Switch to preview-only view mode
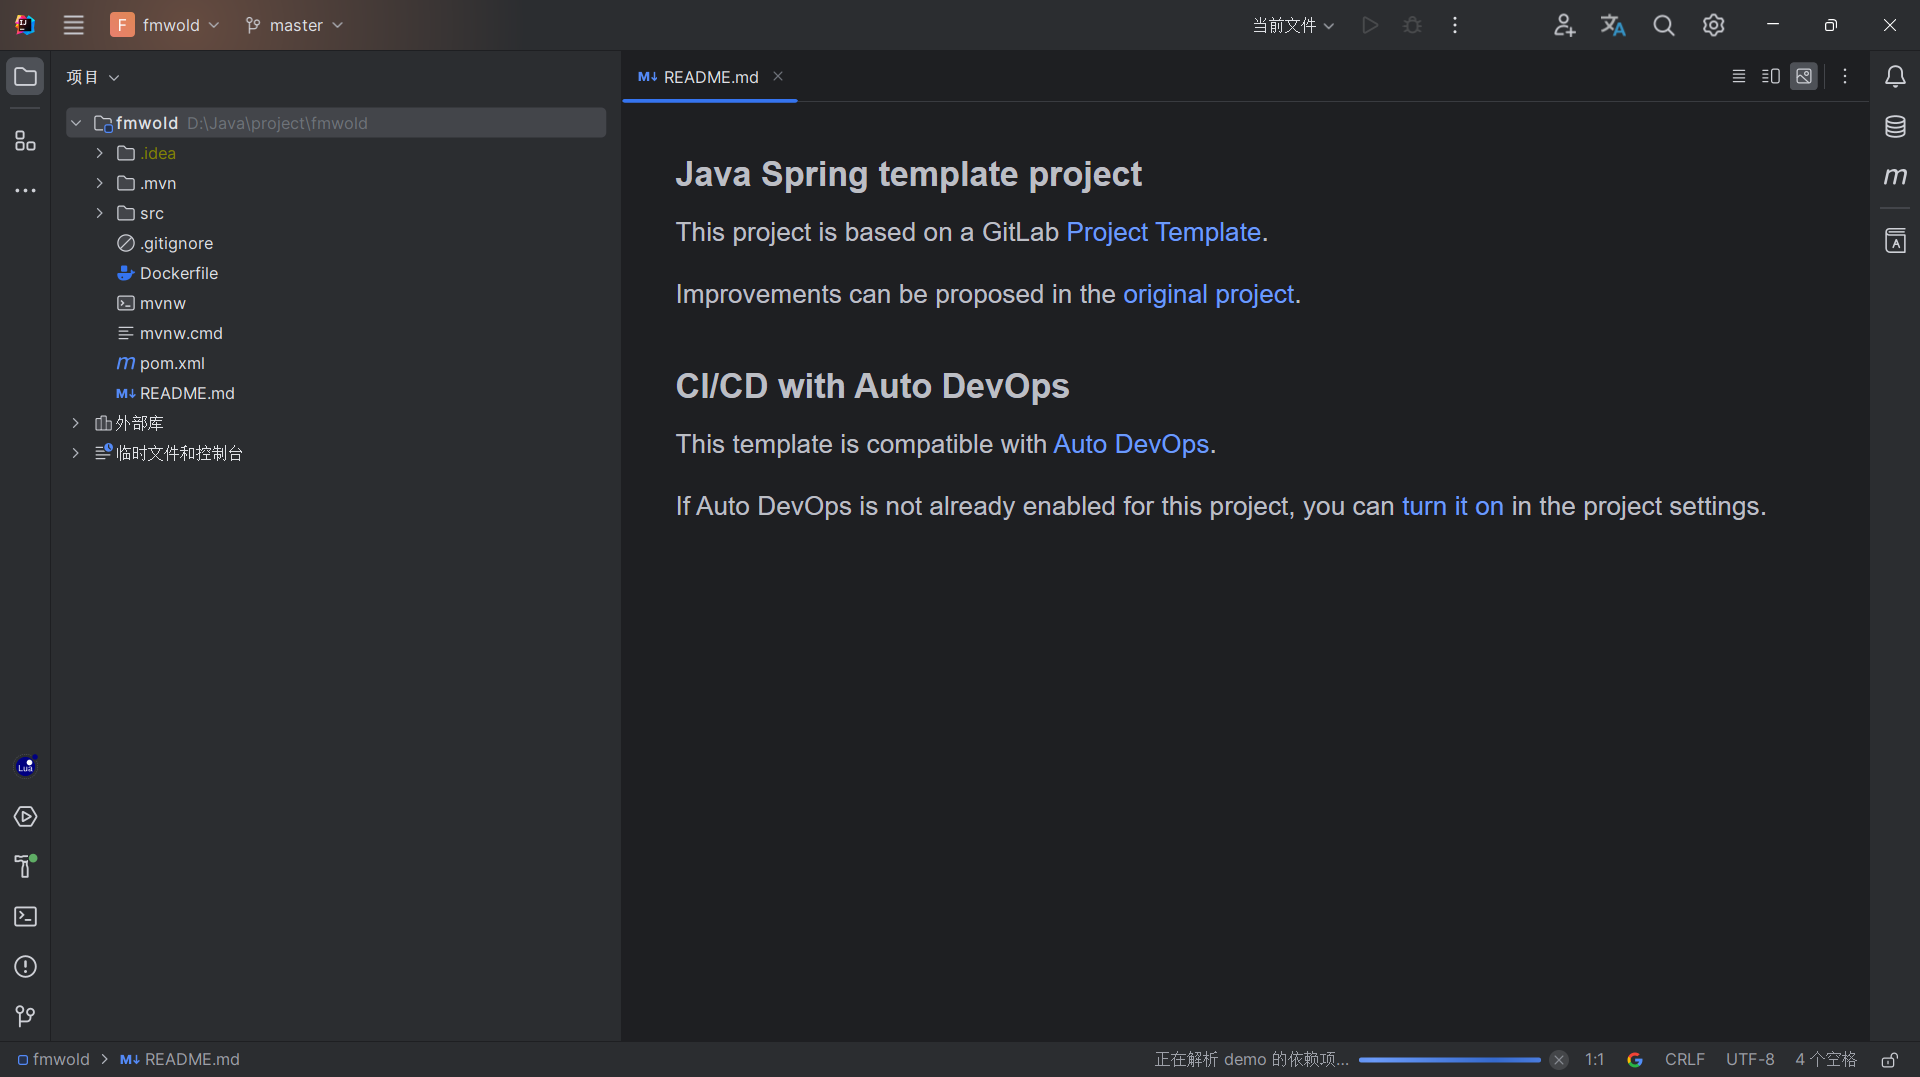The width and height of the screenshot is (1920, 1077). point(1804,77)
